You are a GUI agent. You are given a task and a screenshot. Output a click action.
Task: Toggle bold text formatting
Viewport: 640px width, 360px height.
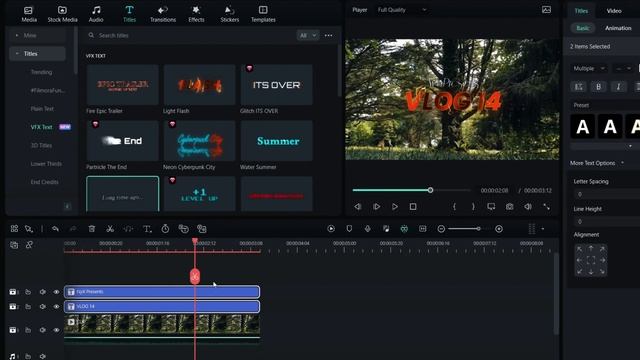tap(598, 87)
